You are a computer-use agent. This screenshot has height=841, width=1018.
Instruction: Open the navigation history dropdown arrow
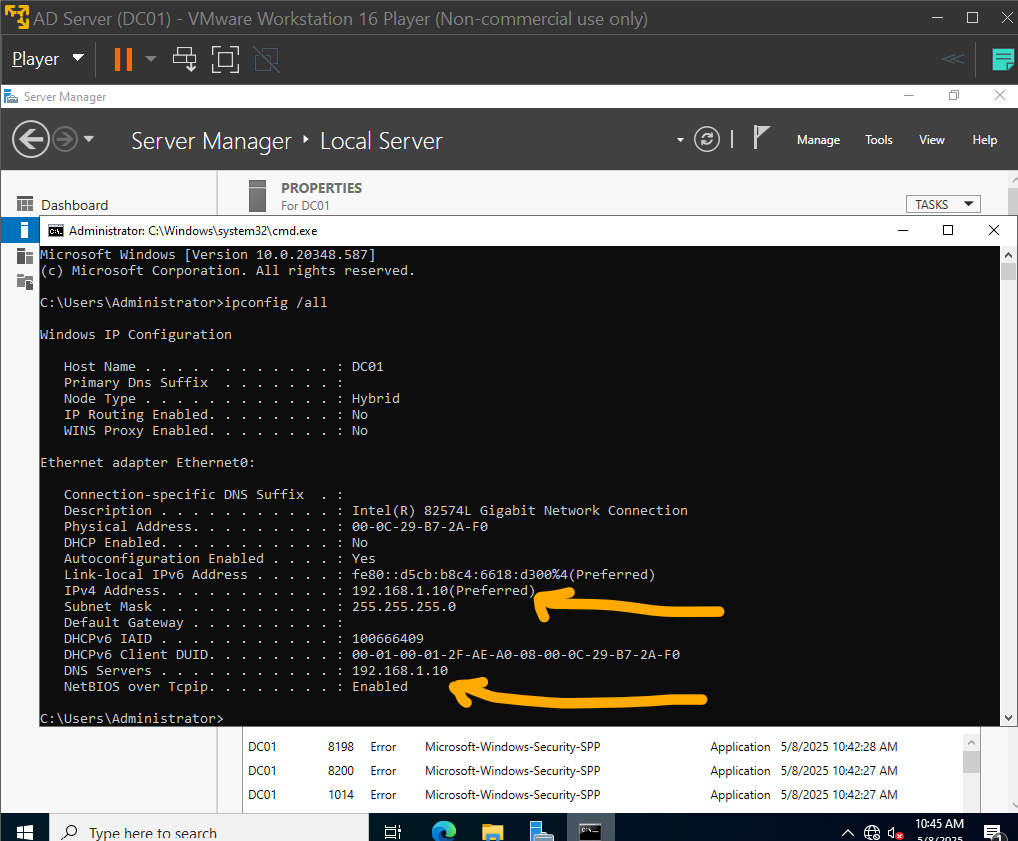click(x=89, y=139)
